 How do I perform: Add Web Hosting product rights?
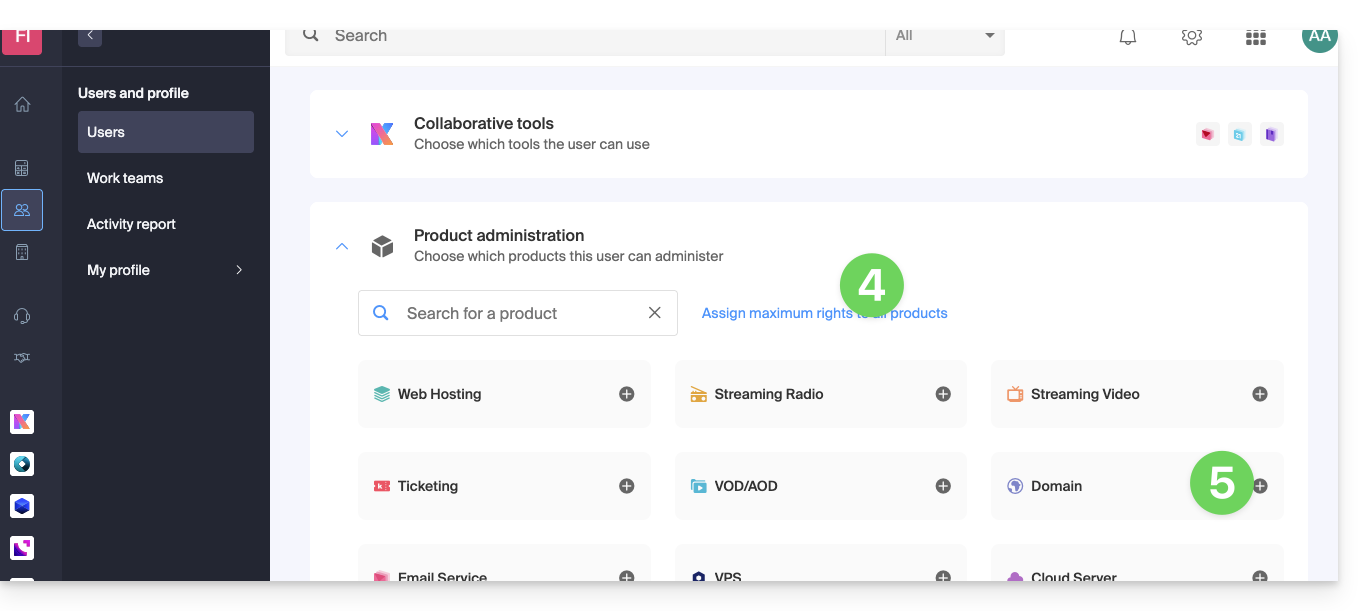pos(626,394)
